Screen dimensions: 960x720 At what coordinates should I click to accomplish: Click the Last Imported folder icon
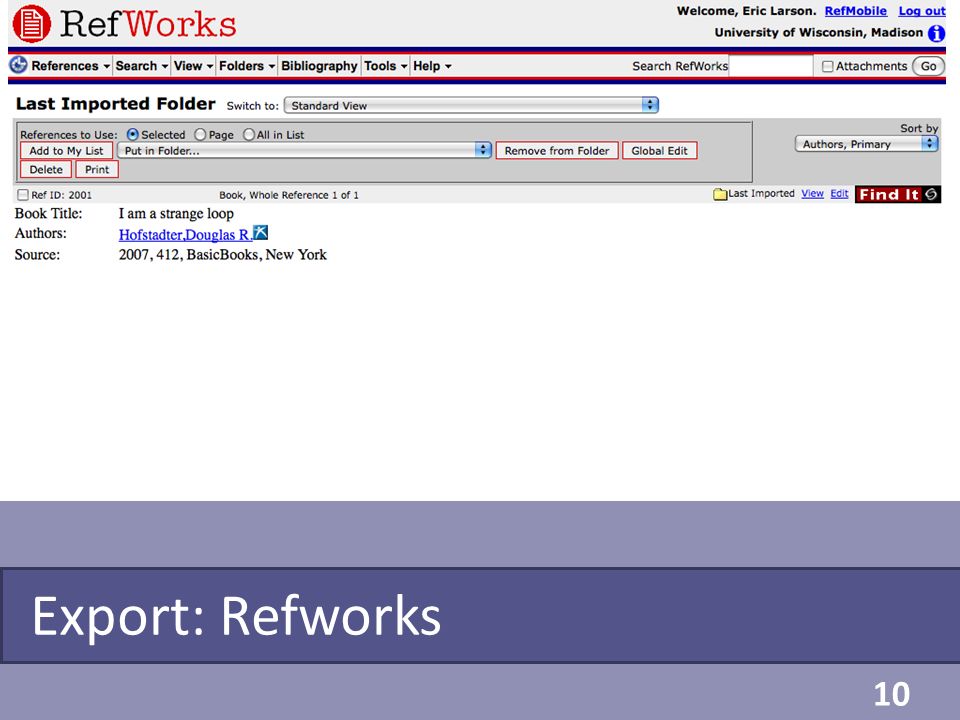[720, 194]
